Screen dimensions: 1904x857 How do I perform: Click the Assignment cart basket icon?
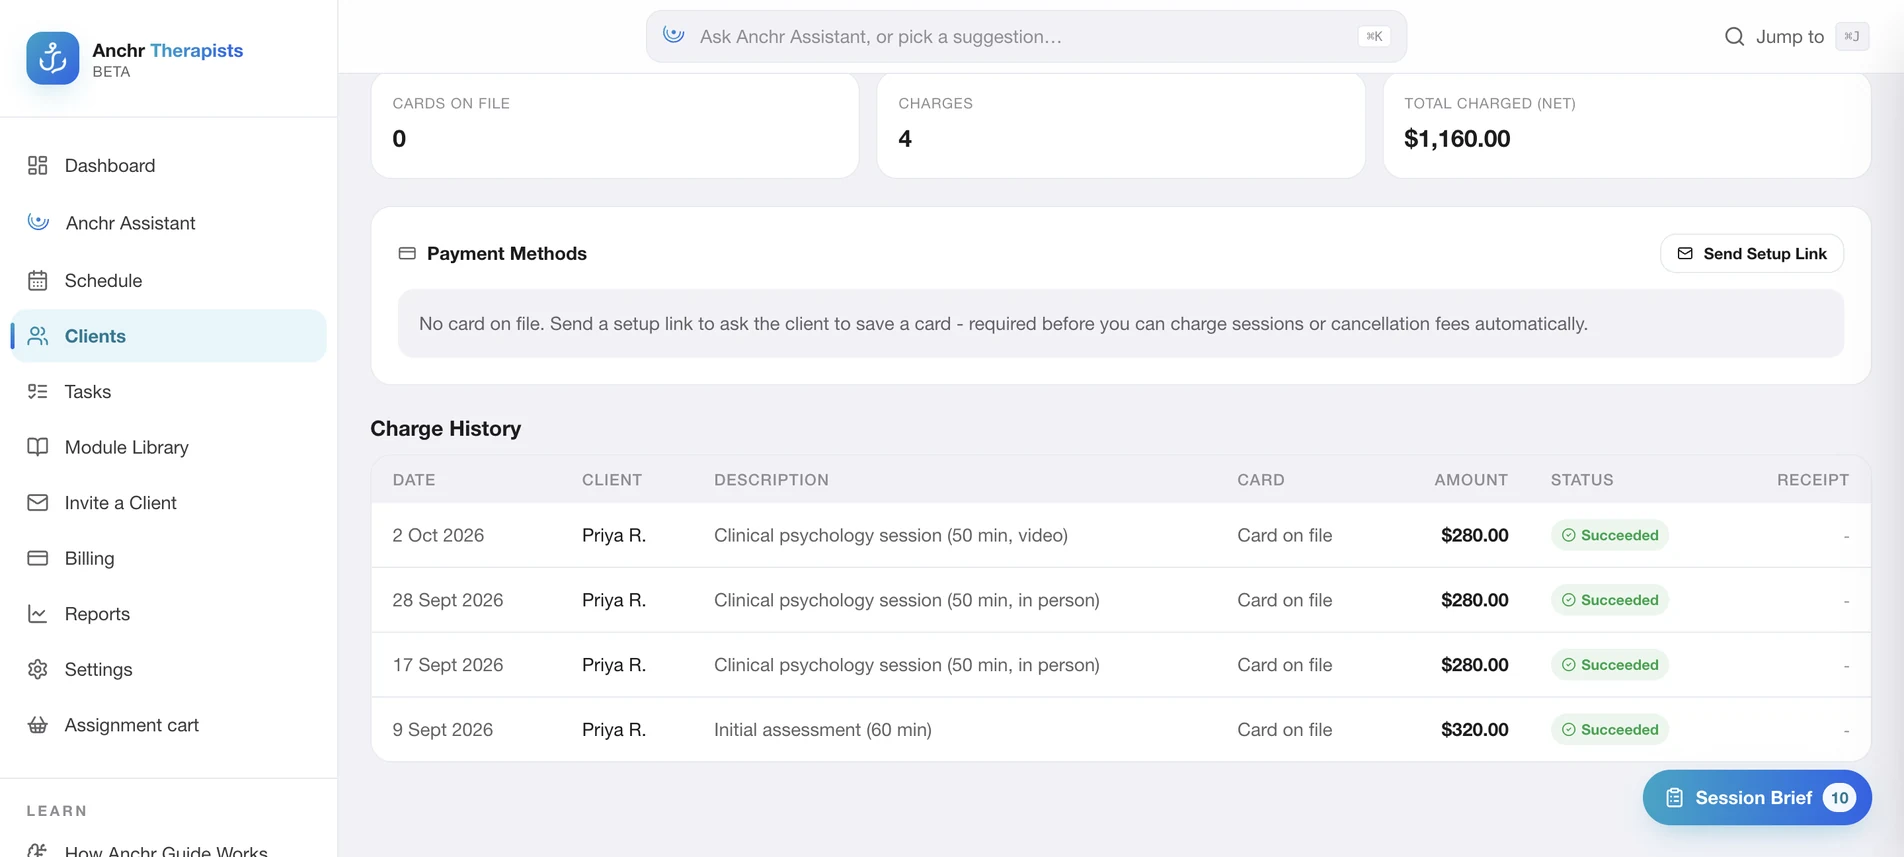(x=38, y=725)
